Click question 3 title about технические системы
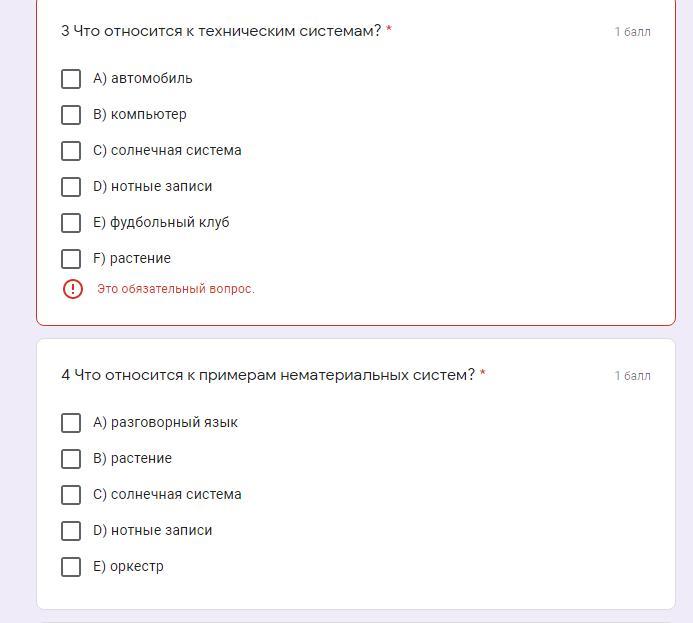Image resolution: width=693 pixels, height=623 pixels. (x=220, y=31)
